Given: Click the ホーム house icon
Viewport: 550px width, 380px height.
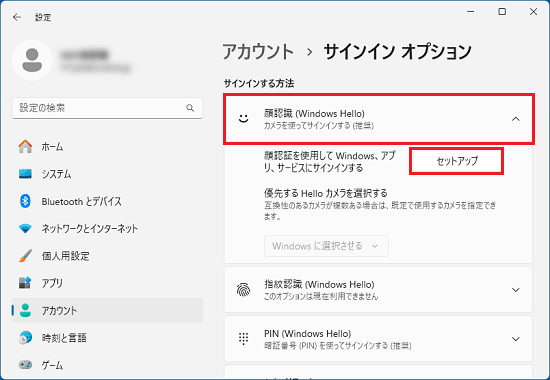Looking at the screenshot, I should 25,146.
